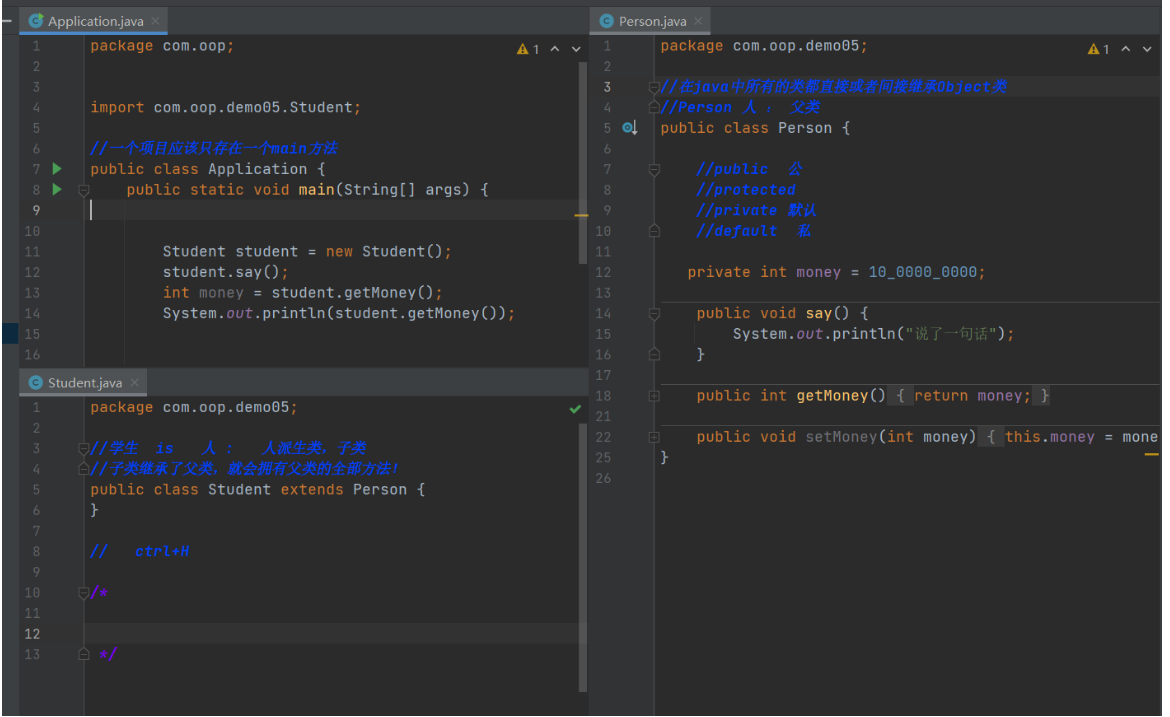Go to previous highlighted problem in Person.java
This screenshot has width=1170, height=717.
[1126, 49]
